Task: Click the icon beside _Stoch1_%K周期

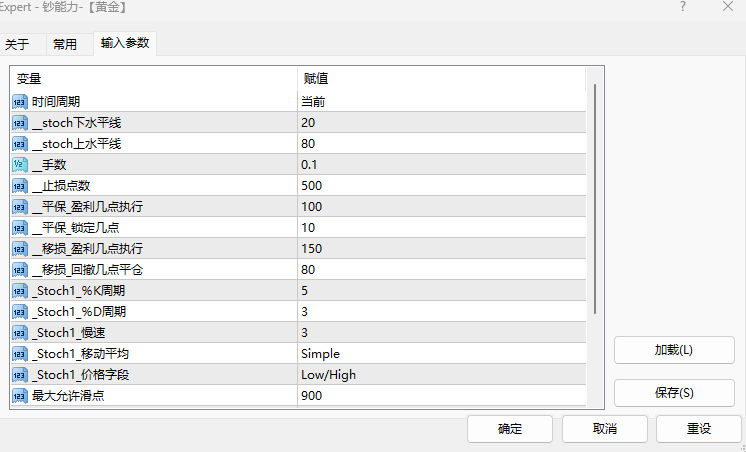Action: pos(20,290)
